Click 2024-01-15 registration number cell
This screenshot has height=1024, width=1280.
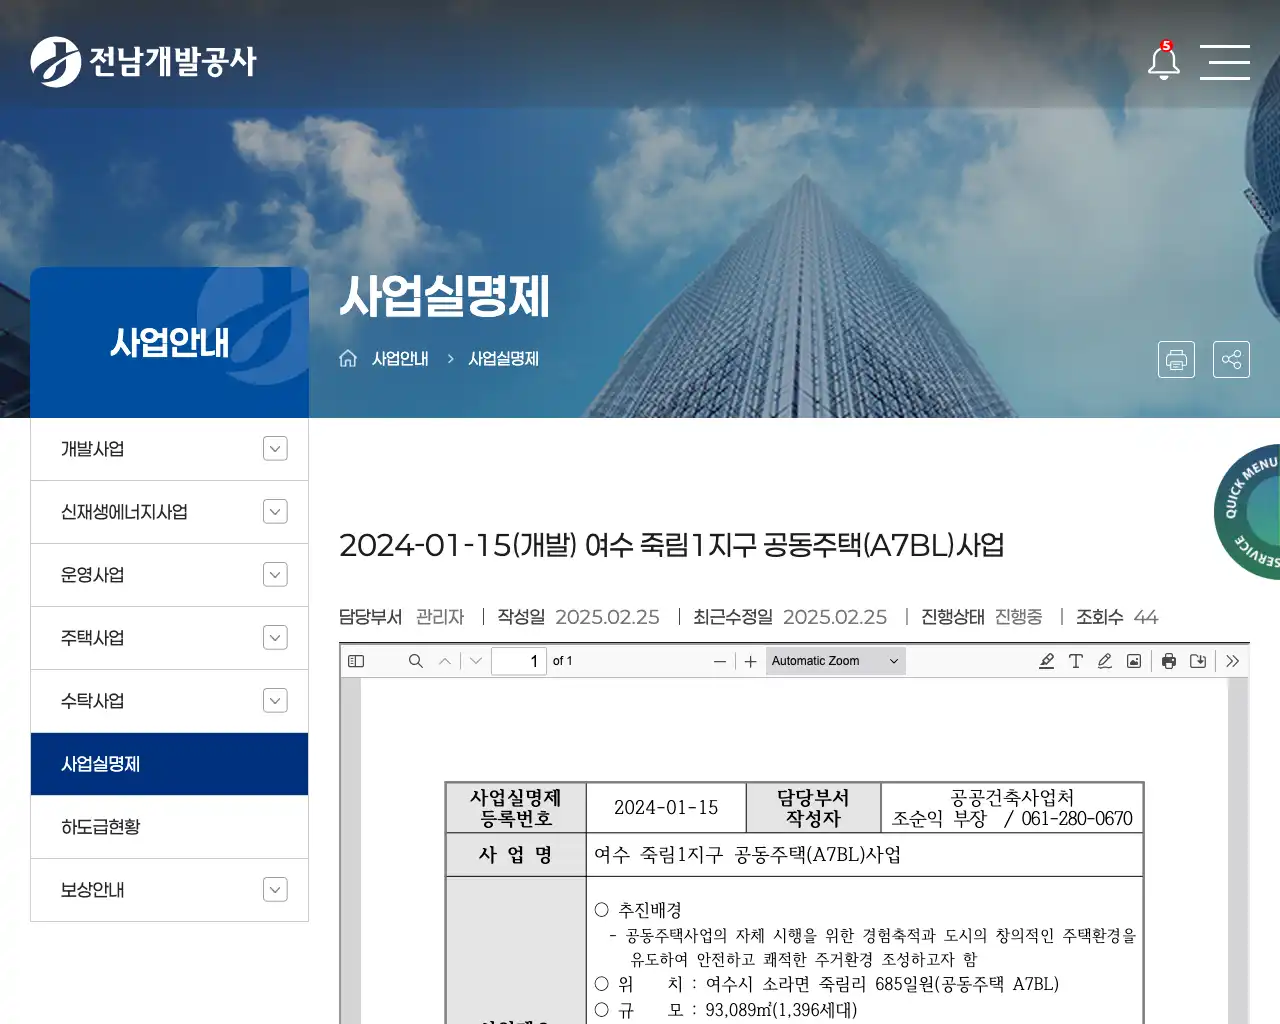[x=666, y=808]
